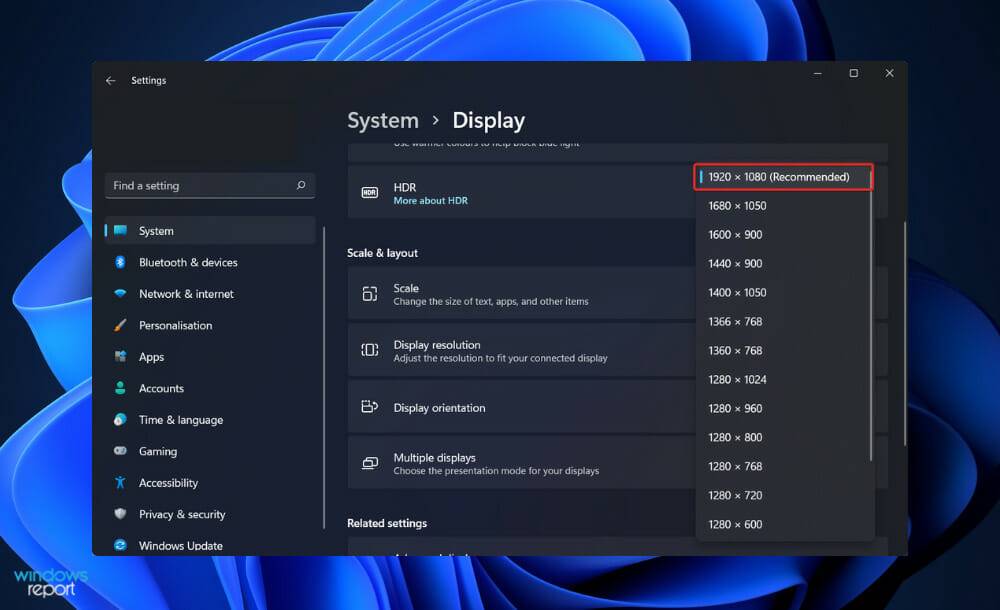Click the Display orientation icon
Image resolution: width=1000 pixels, height=610 pixels.
(369, 407)
